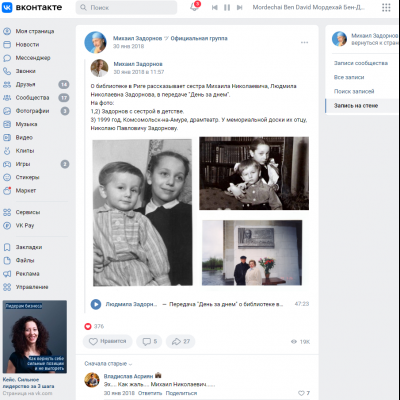
Task: Click the Игры gamepad icon
Action: pos(7,164)
